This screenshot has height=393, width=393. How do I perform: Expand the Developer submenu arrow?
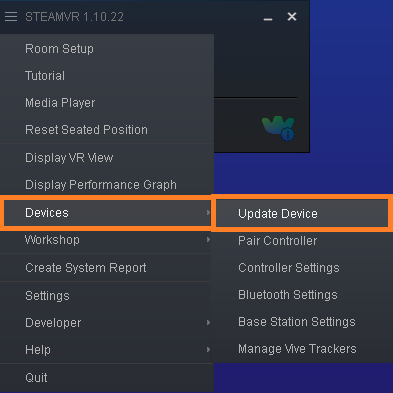208,323
